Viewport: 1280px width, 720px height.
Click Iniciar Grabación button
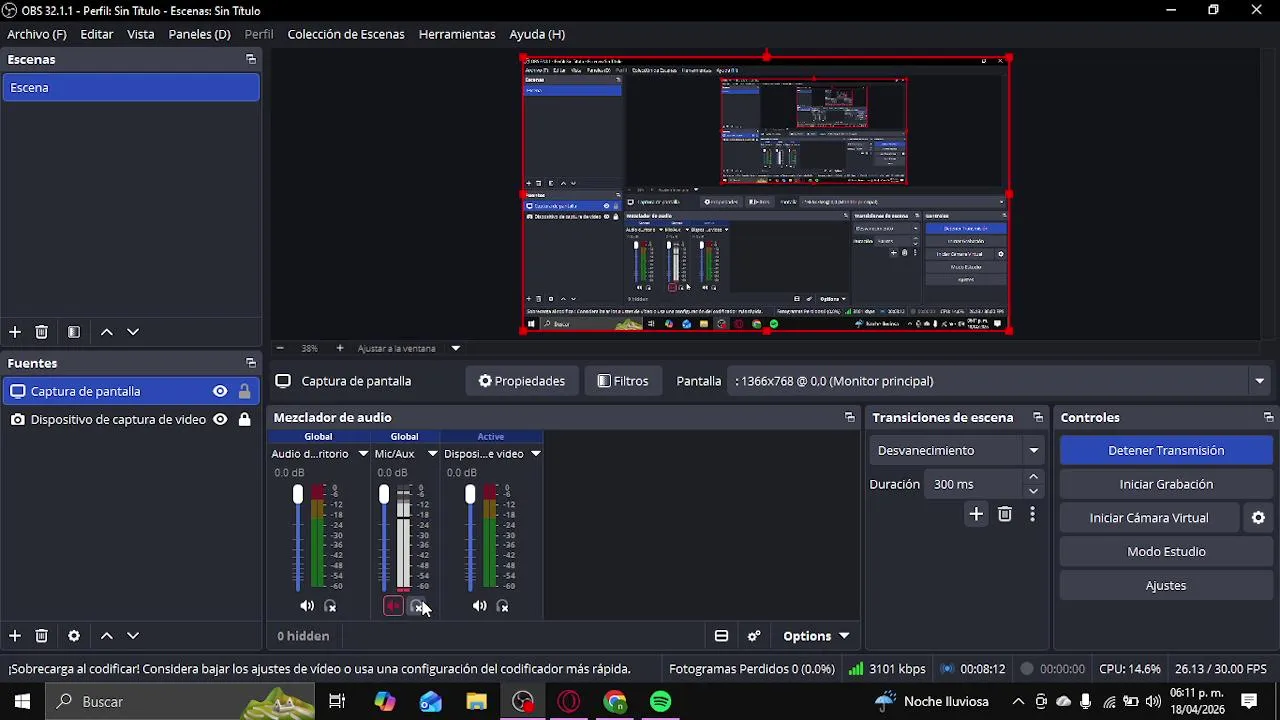coord(1166,484)
